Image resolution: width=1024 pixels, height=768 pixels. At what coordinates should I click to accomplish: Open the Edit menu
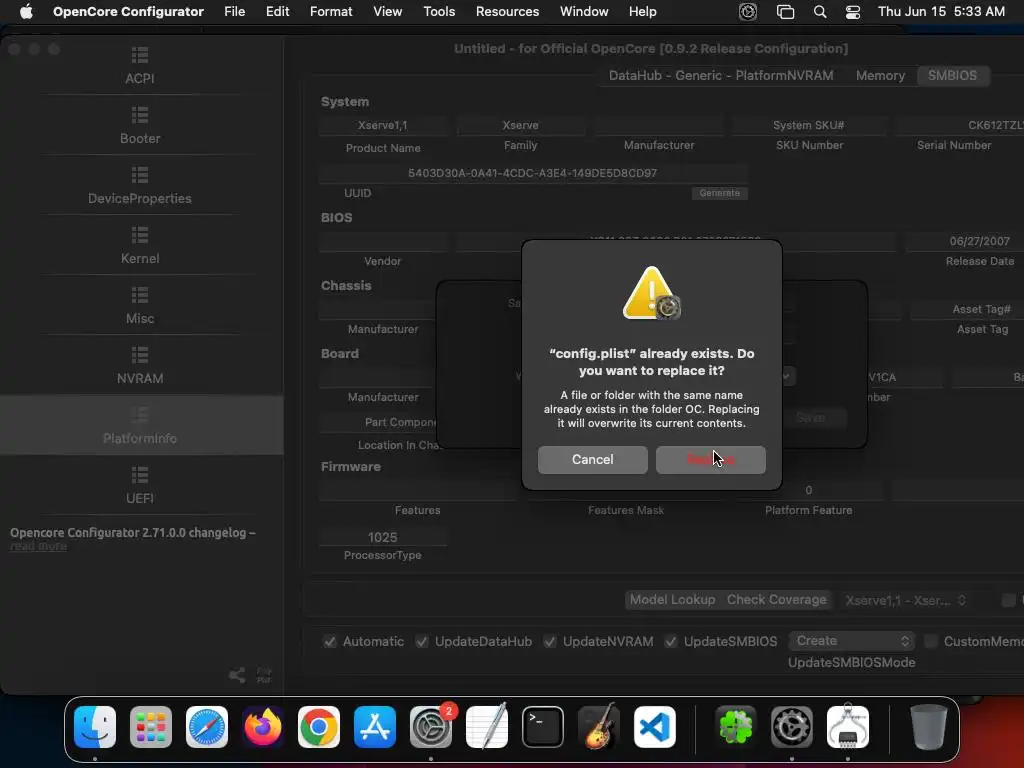pos(278,12)
